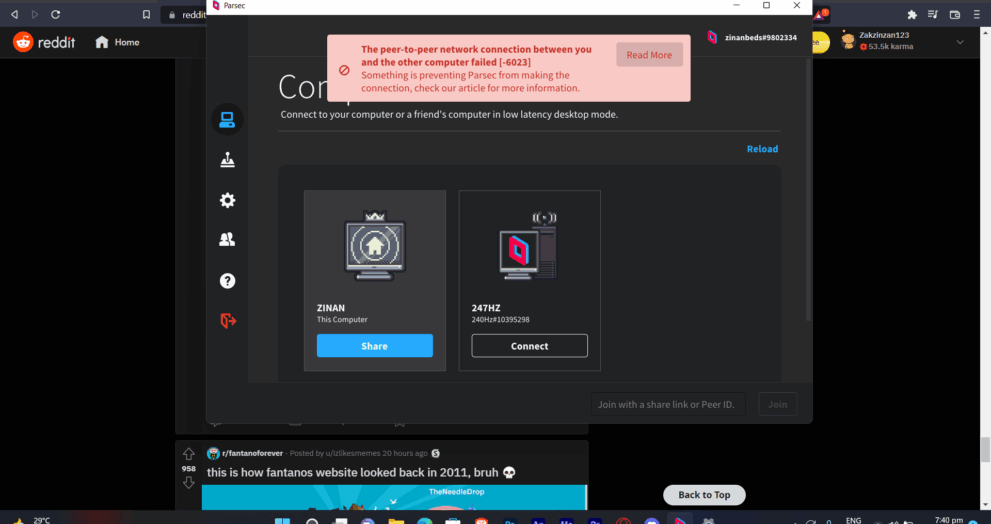This screenshot has width=991, height=524.
Task: Connect to the 247HZ computer
Action: (530, 346)
